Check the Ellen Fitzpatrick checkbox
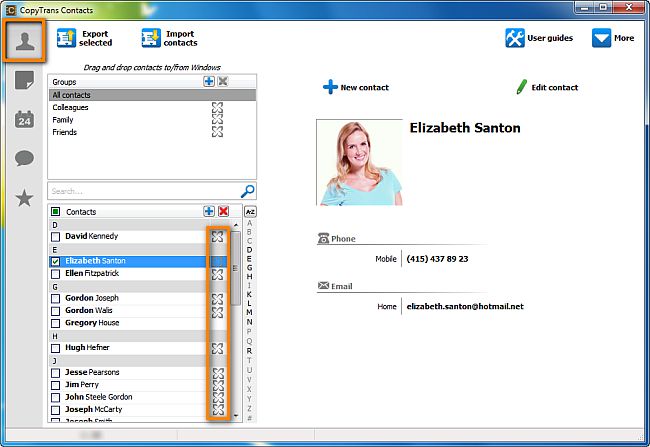The width and height of the screenshot is (650, 447). click(x=55, y=274)
